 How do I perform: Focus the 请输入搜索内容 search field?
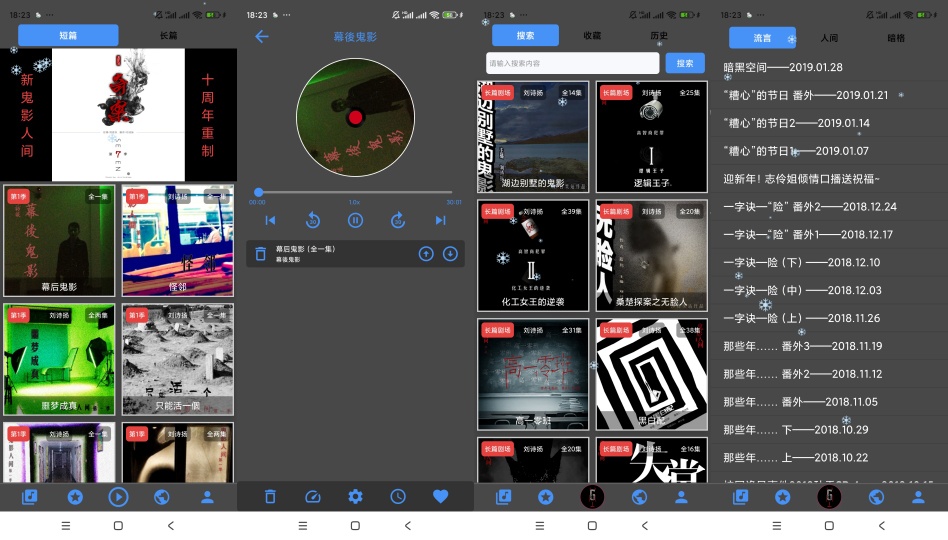[x=572, y=63]
